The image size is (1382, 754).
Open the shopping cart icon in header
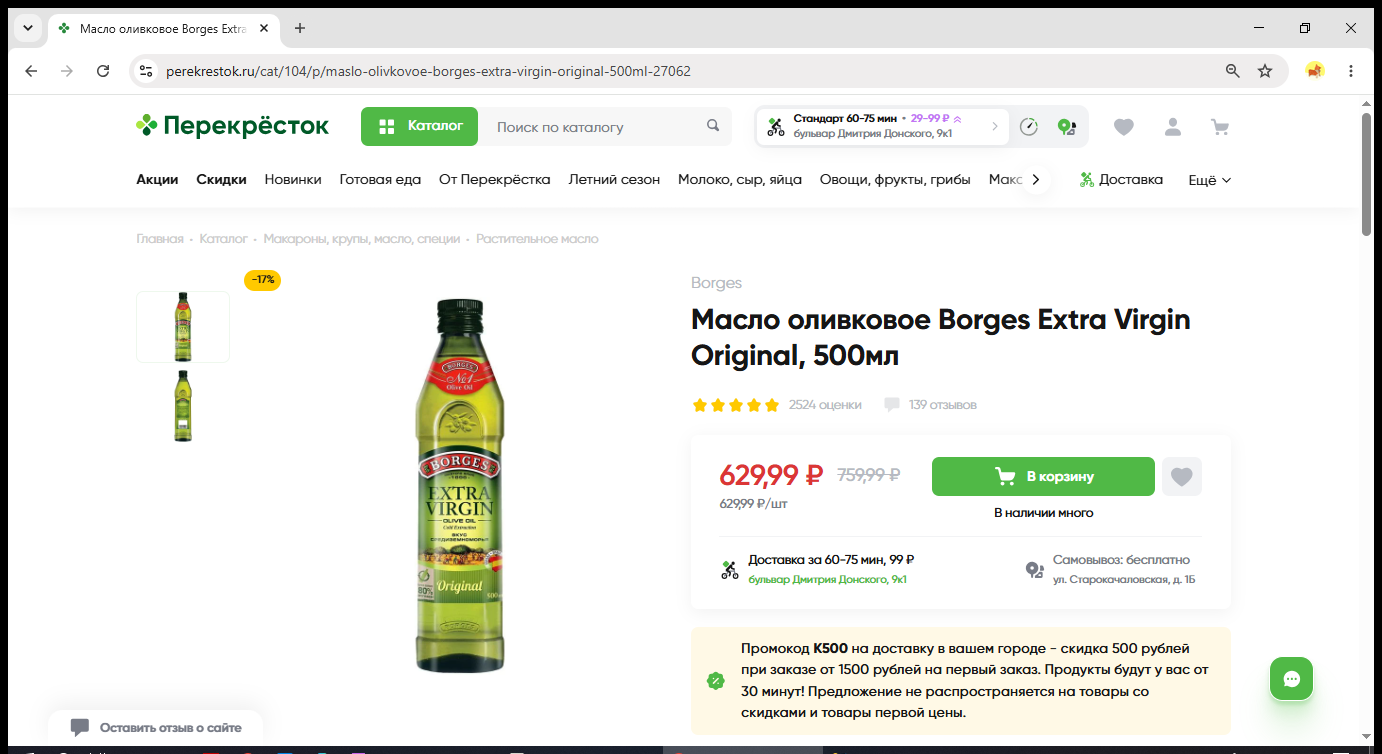click(x=1219, y=127)
